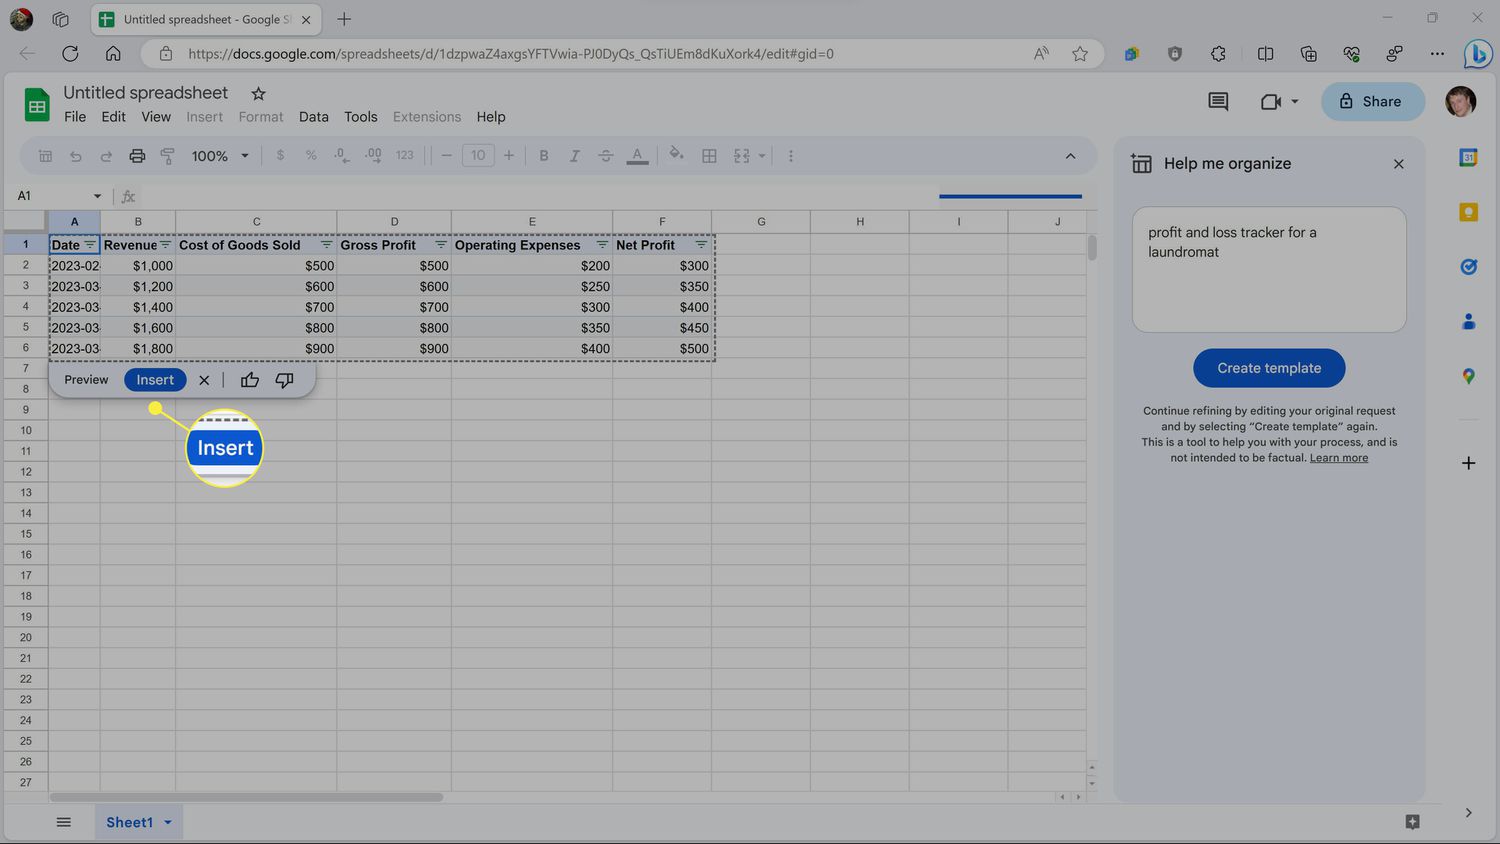
Task: Click the thumbs down feedback icon
Action: (x=285, y=380)
